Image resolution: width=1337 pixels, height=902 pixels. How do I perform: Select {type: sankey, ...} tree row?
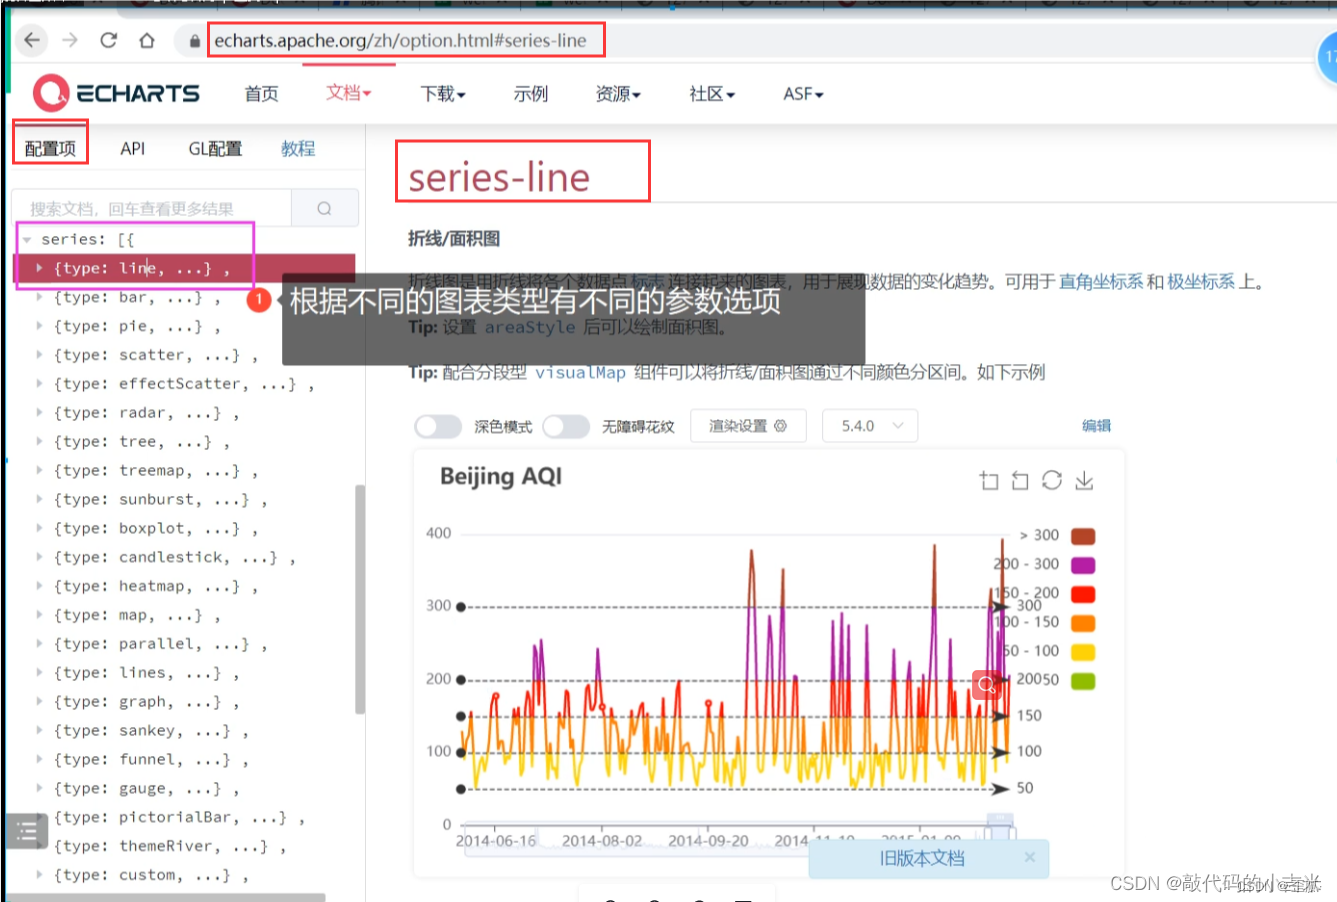coord(150,731)
